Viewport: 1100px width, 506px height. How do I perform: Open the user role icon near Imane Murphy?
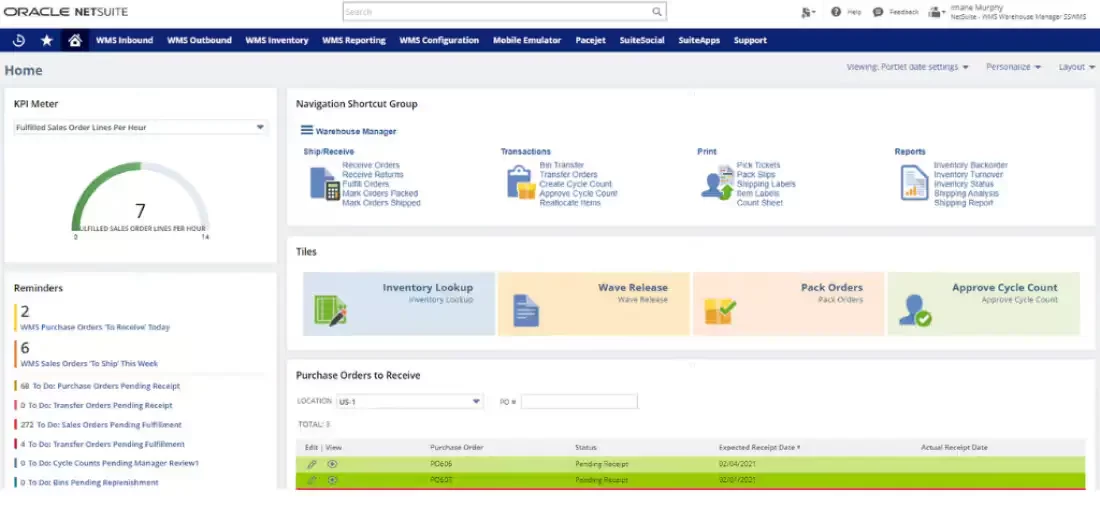pyautogui.click(x=937, y=12)
